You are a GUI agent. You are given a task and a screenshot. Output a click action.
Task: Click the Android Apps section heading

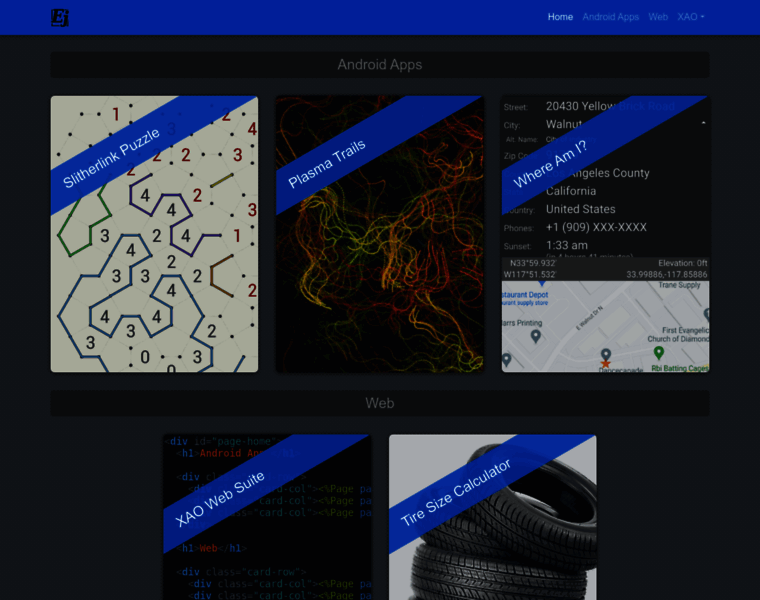tap(380, 65)
